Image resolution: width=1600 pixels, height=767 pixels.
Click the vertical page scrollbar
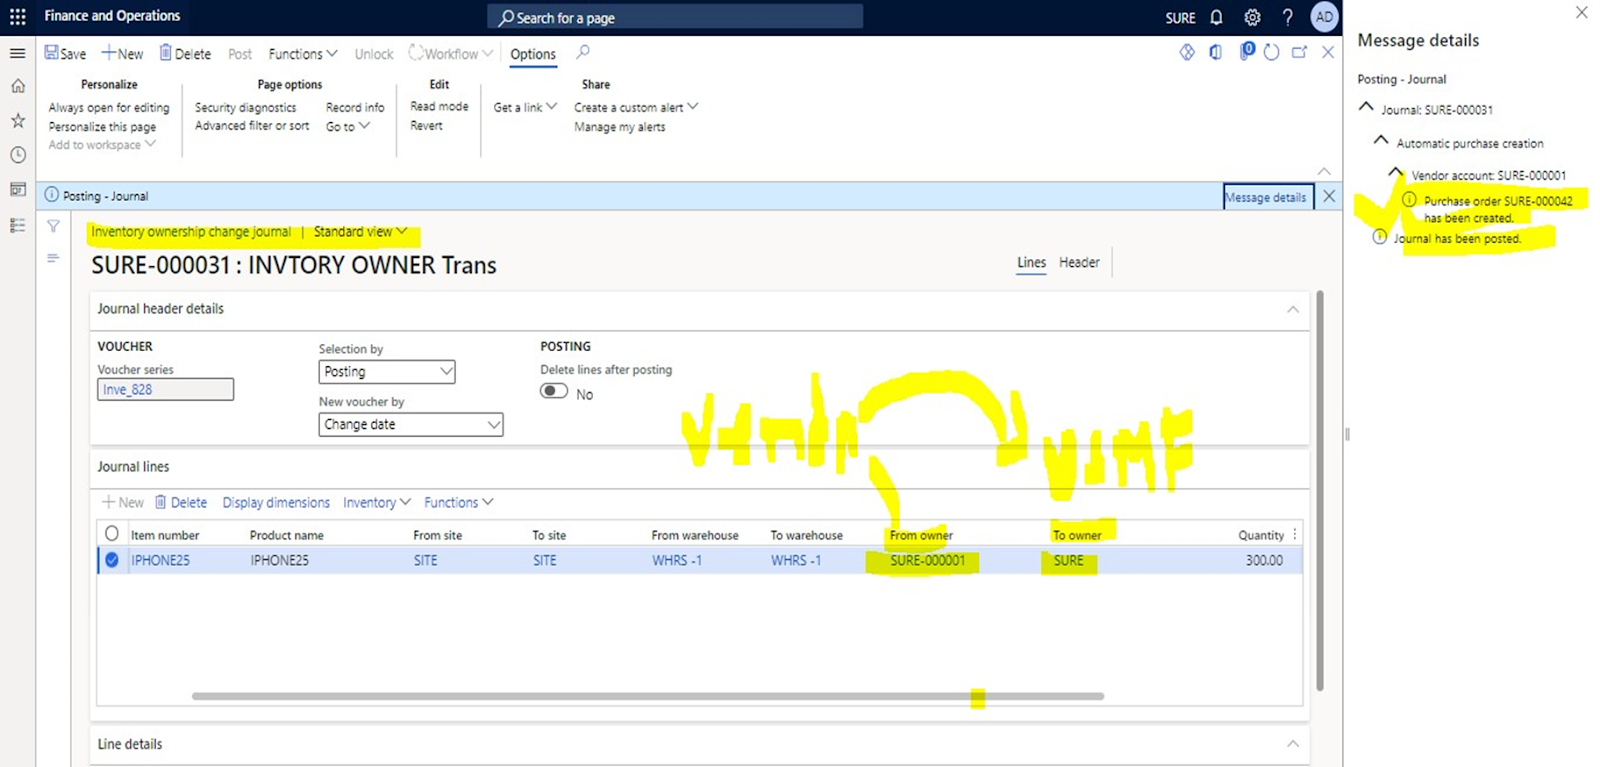click(1320, 490)
